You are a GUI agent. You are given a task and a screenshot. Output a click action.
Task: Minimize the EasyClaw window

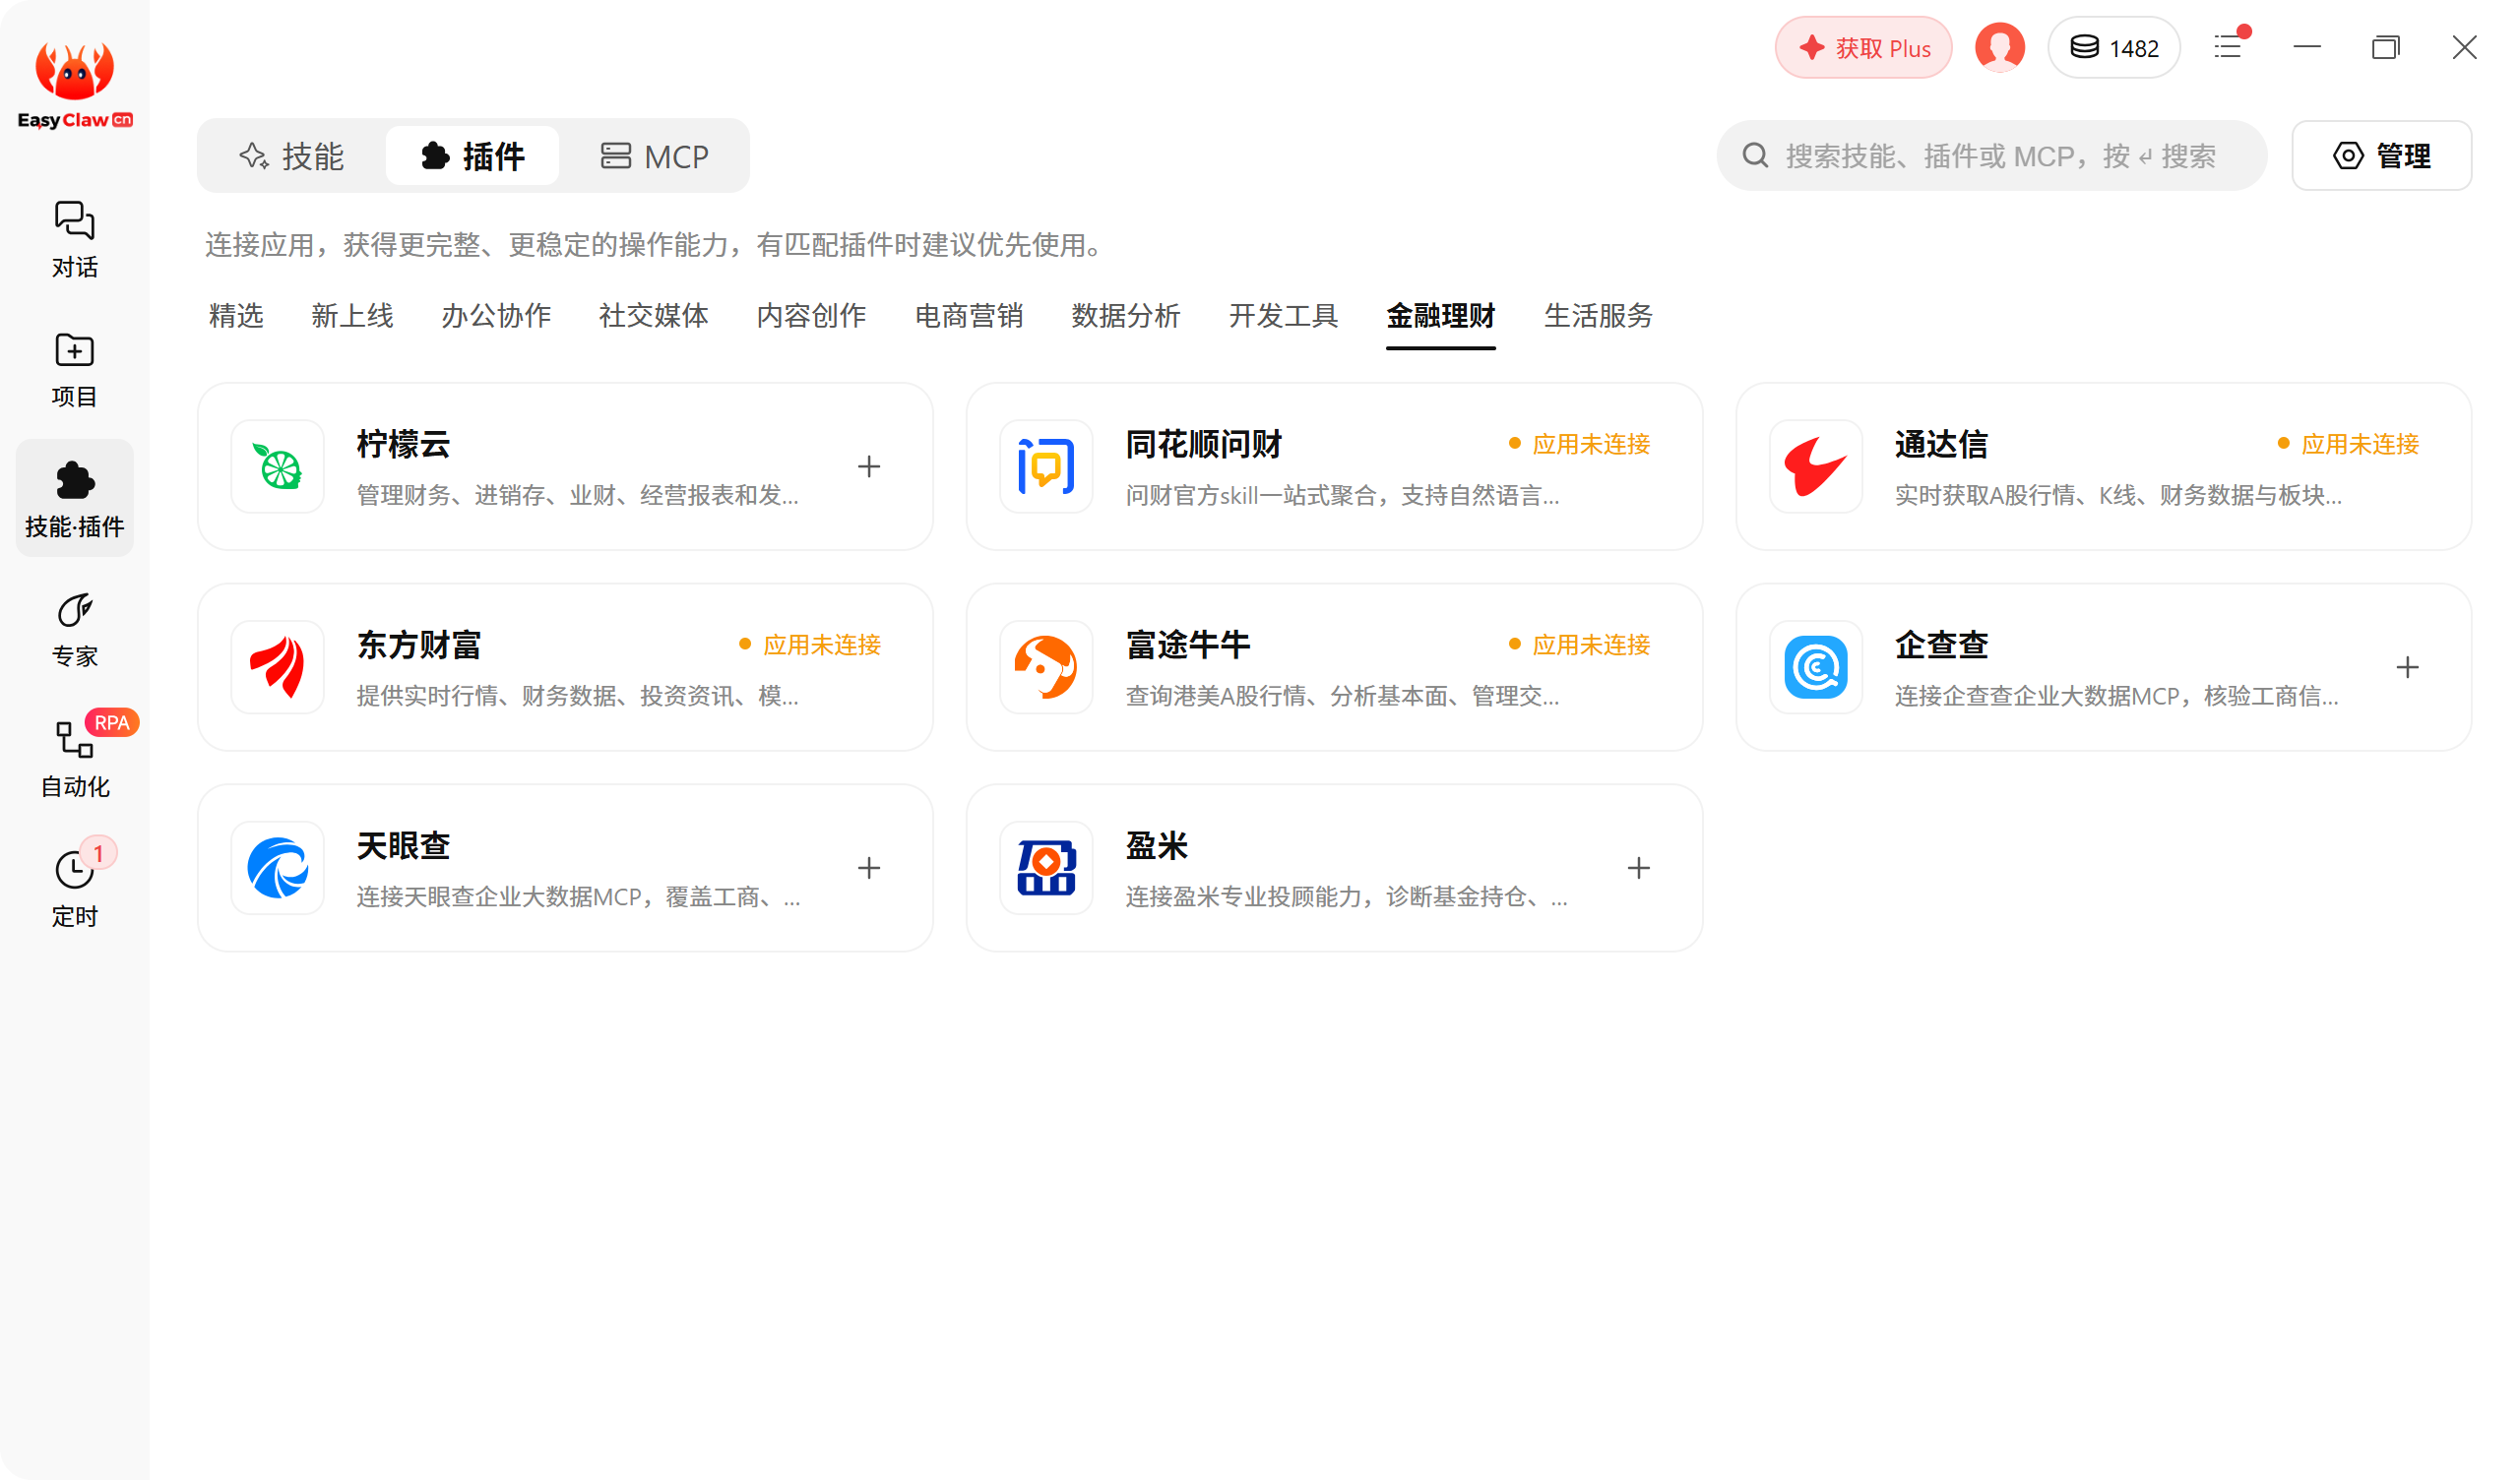tap(2308, 47)
